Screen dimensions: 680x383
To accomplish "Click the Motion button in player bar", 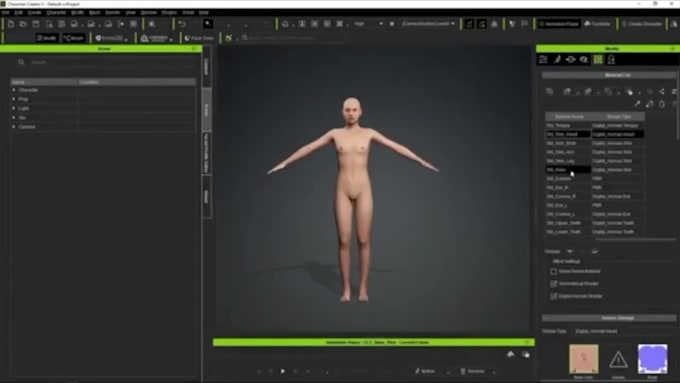I will [x=425, y=371].
